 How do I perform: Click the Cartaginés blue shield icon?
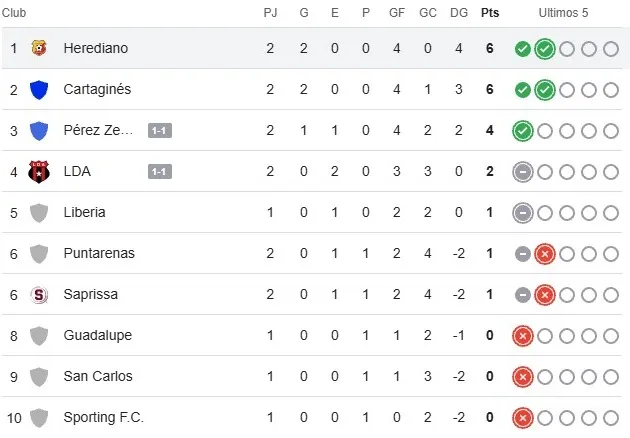click(39, 89)
